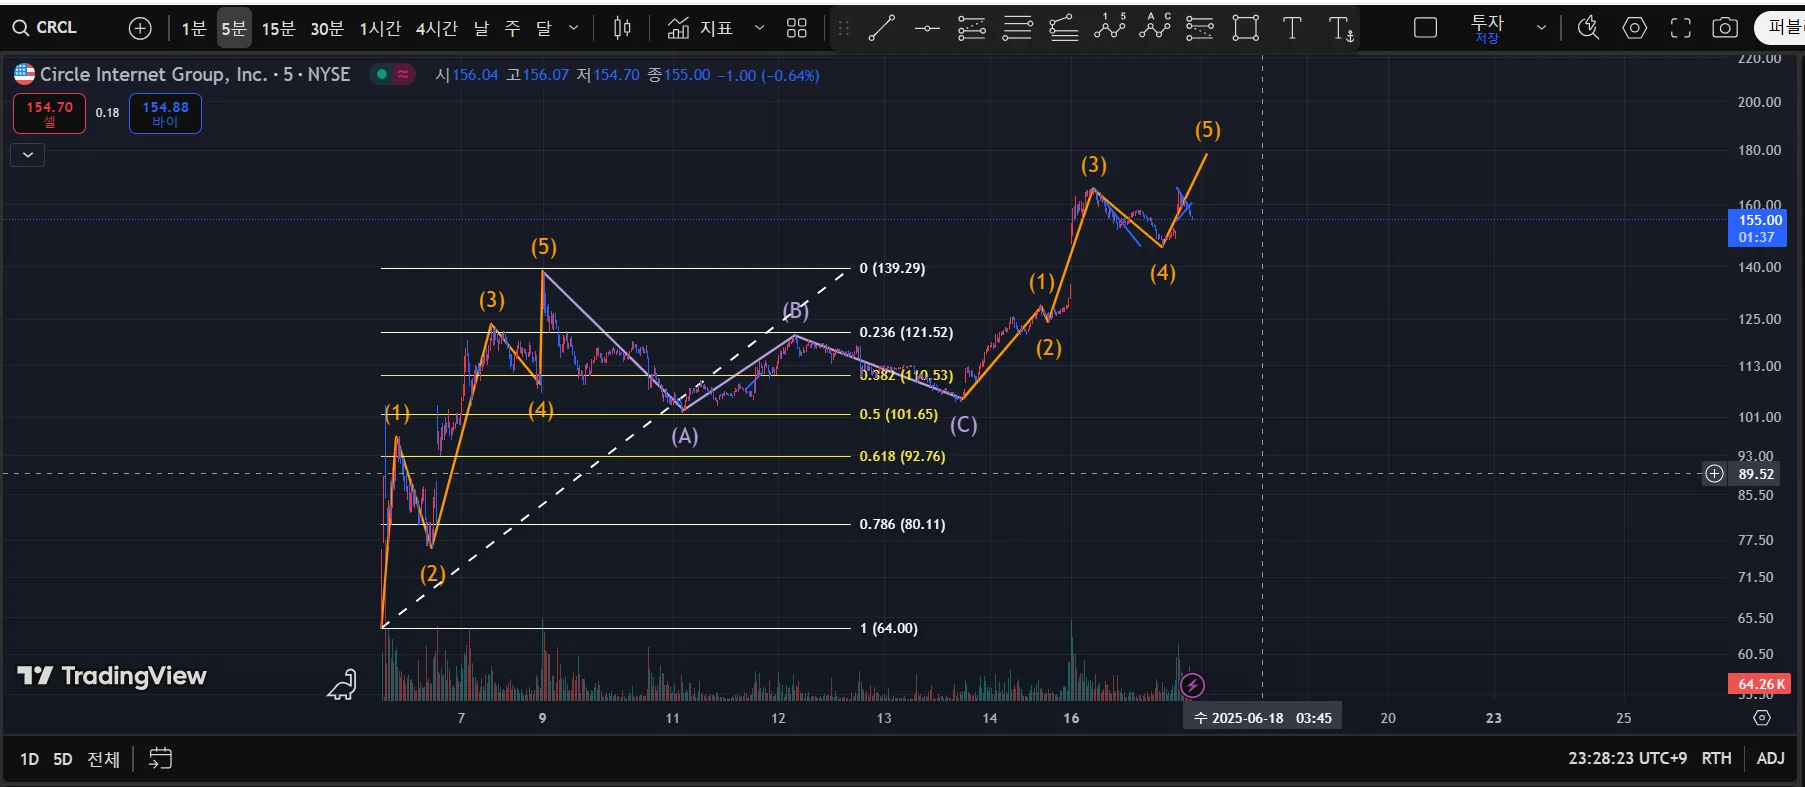Select the Fibonacci retracement tool
Viewport: 1805px width, 787px height.
(972, 28)
